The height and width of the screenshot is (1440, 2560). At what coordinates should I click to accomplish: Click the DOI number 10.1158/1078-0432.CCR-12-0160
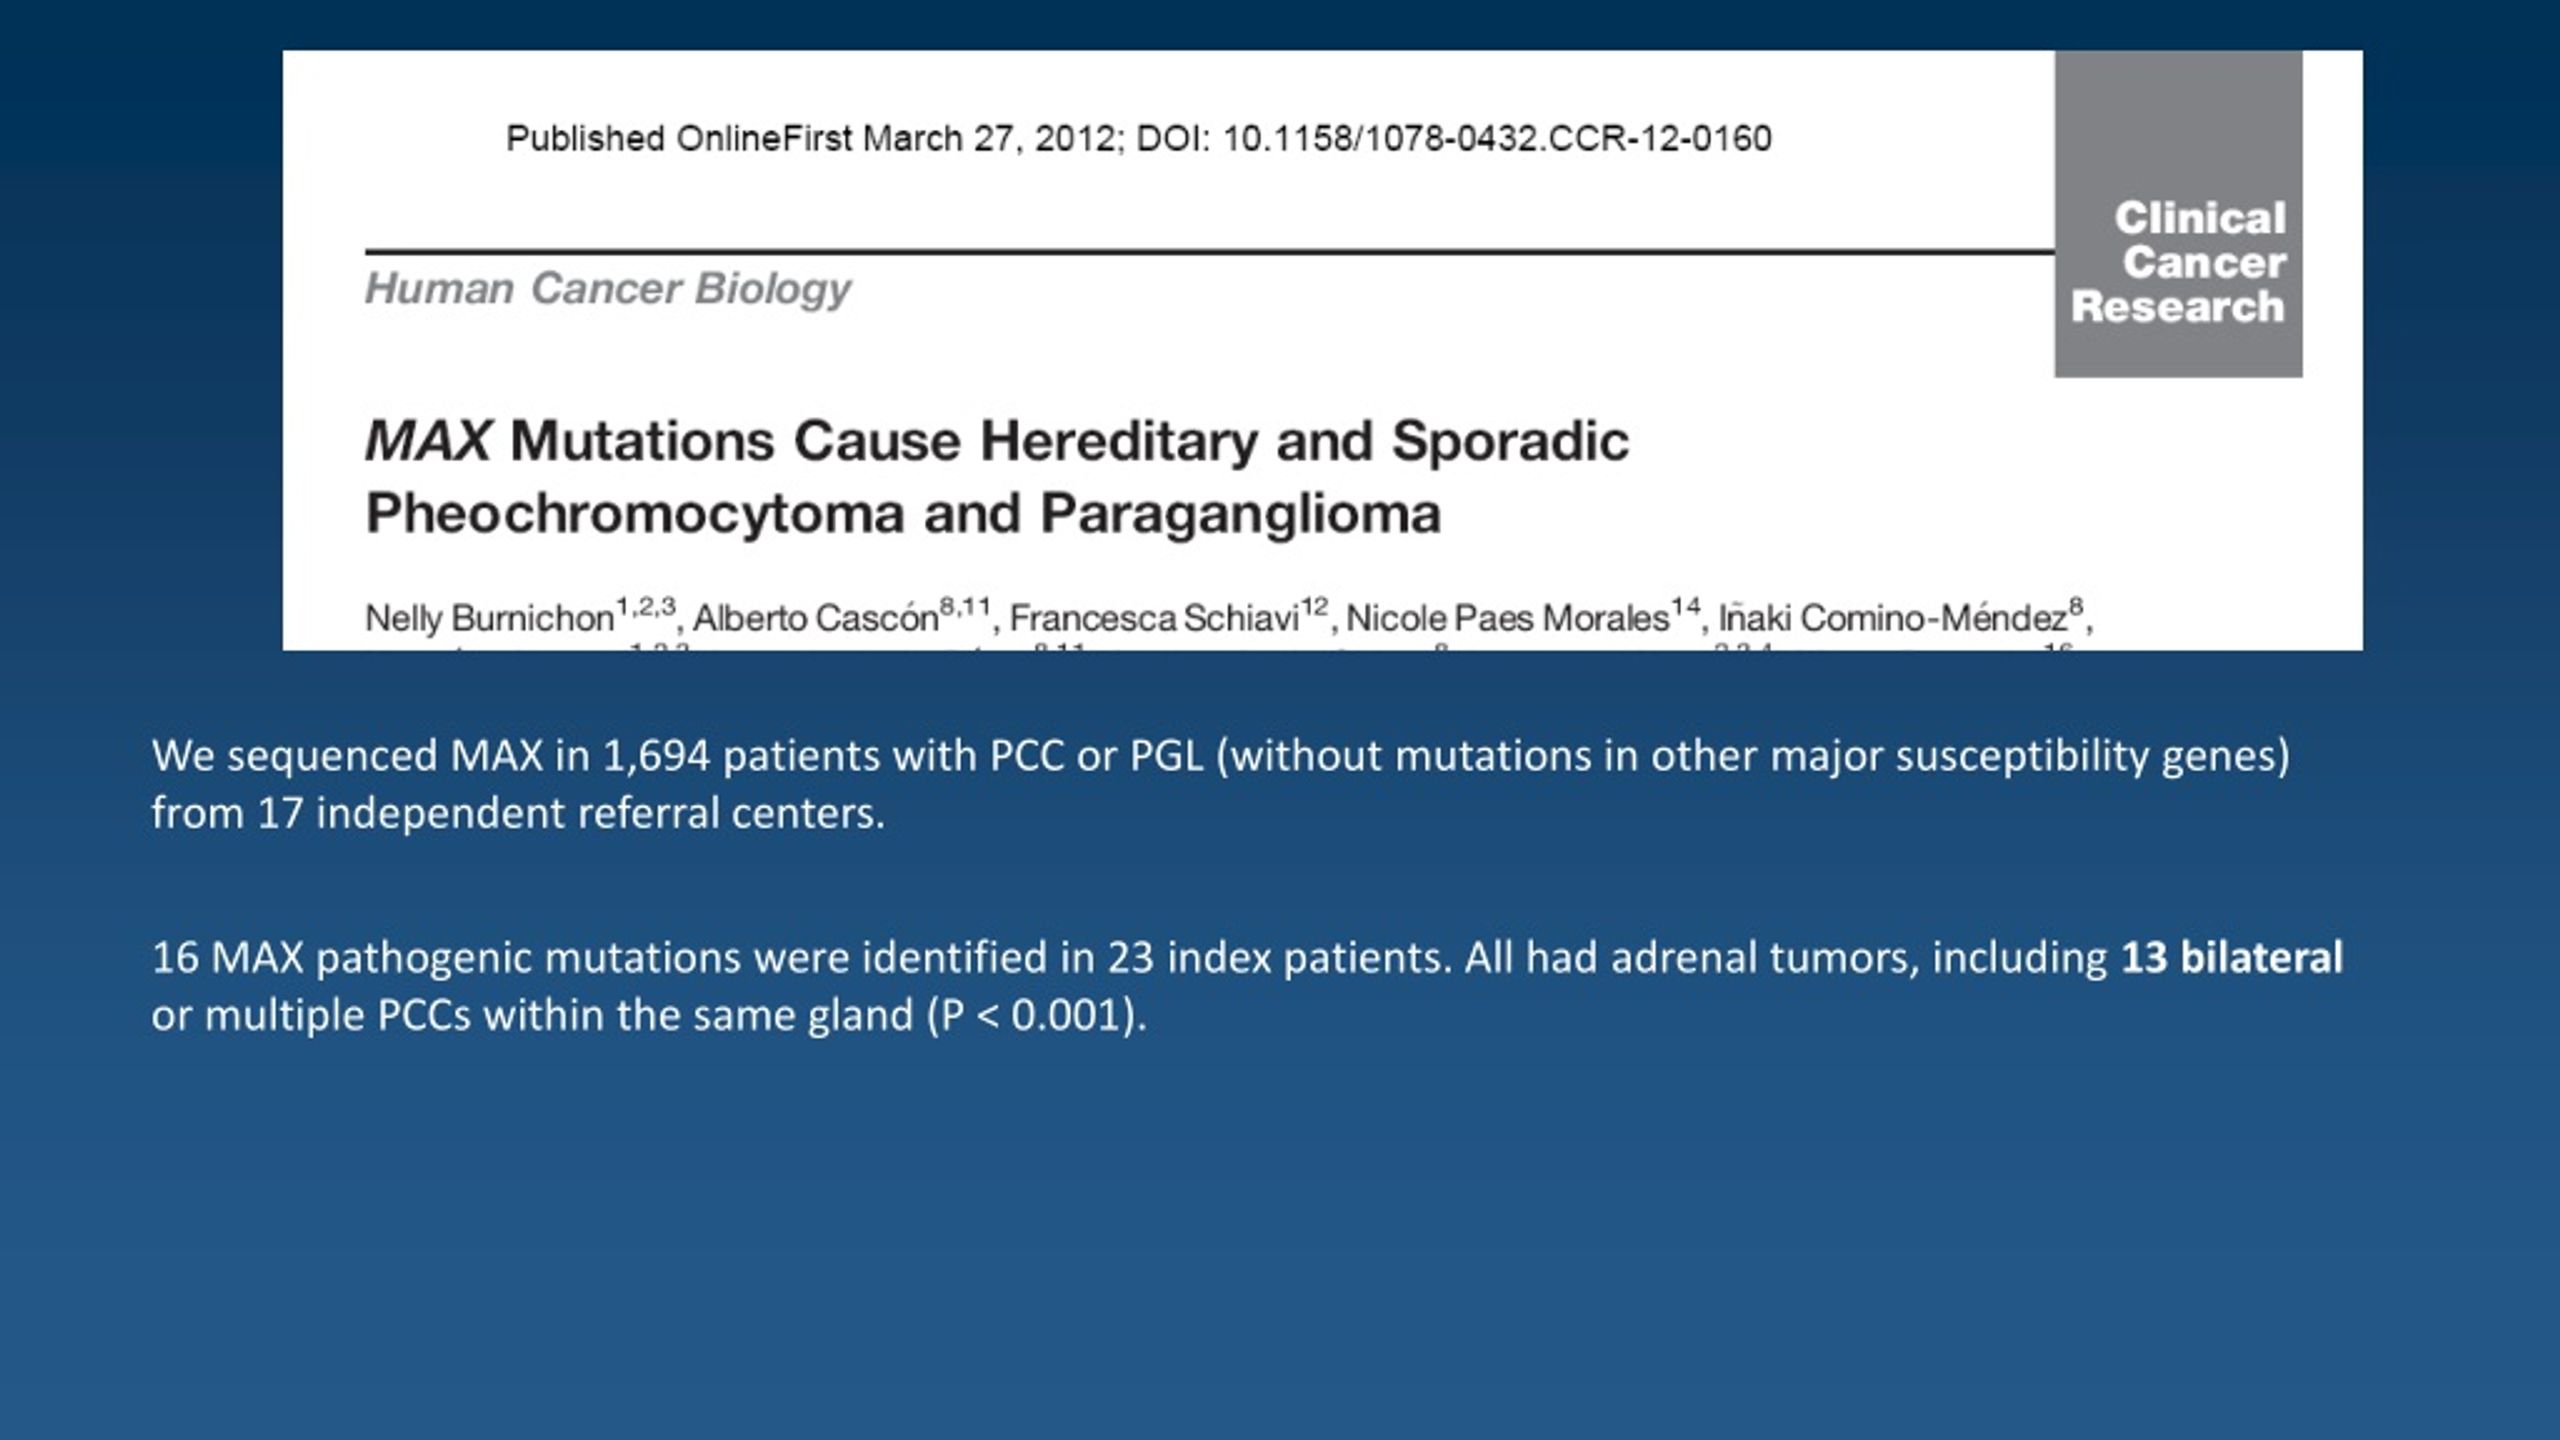(x=1497, y=138)
